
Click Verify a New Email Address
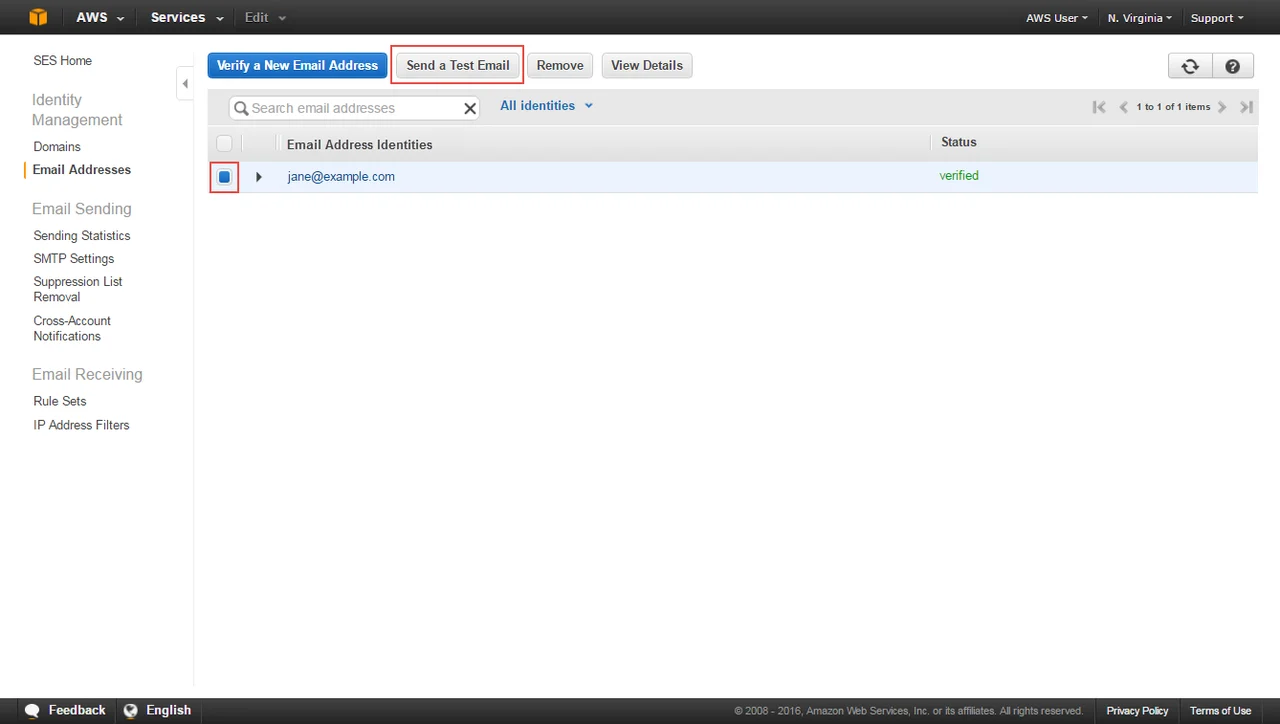click(297, 65)
